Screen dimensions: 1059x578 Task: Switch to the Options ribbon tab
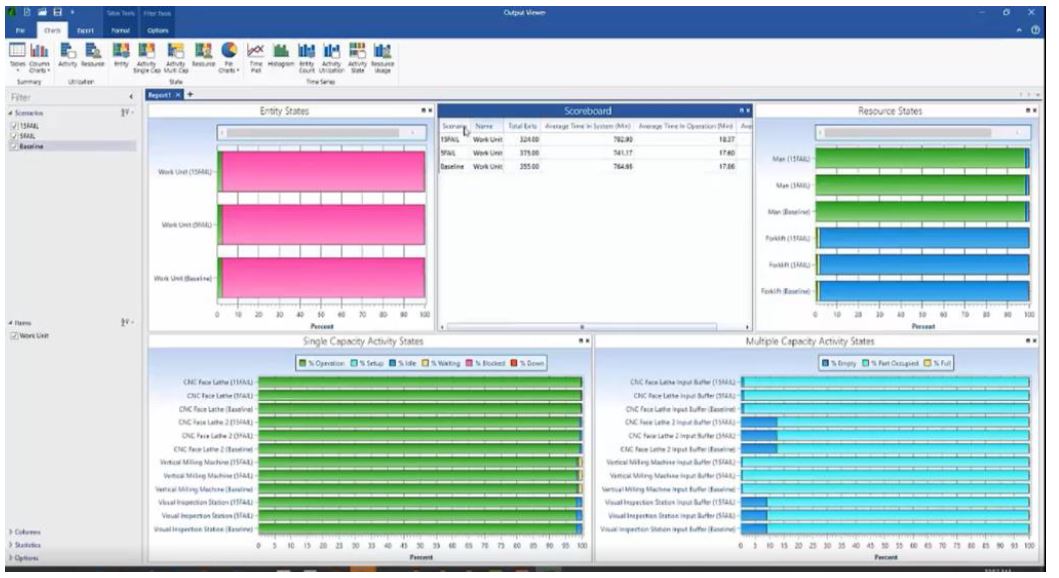tap(158, 30)
